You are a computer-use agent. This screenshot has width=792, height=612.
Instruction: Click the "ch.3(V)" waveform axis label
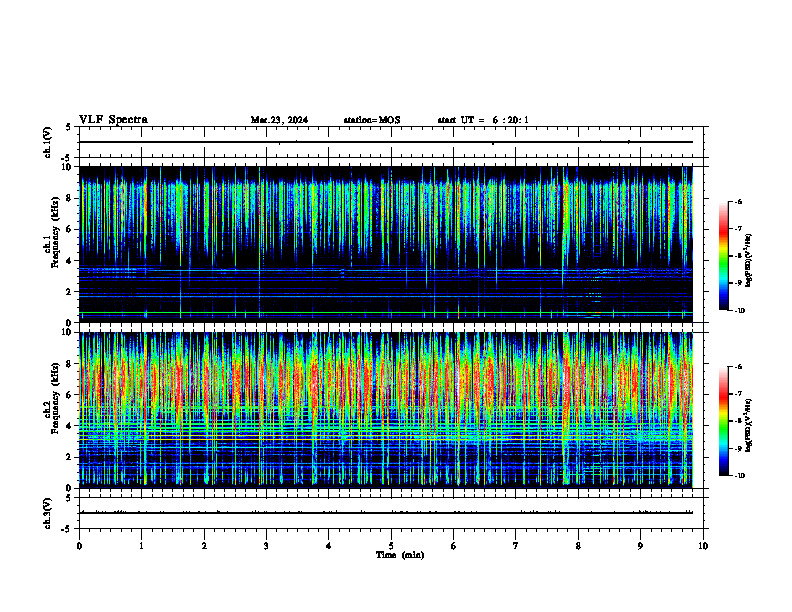(x=47, y=513)
